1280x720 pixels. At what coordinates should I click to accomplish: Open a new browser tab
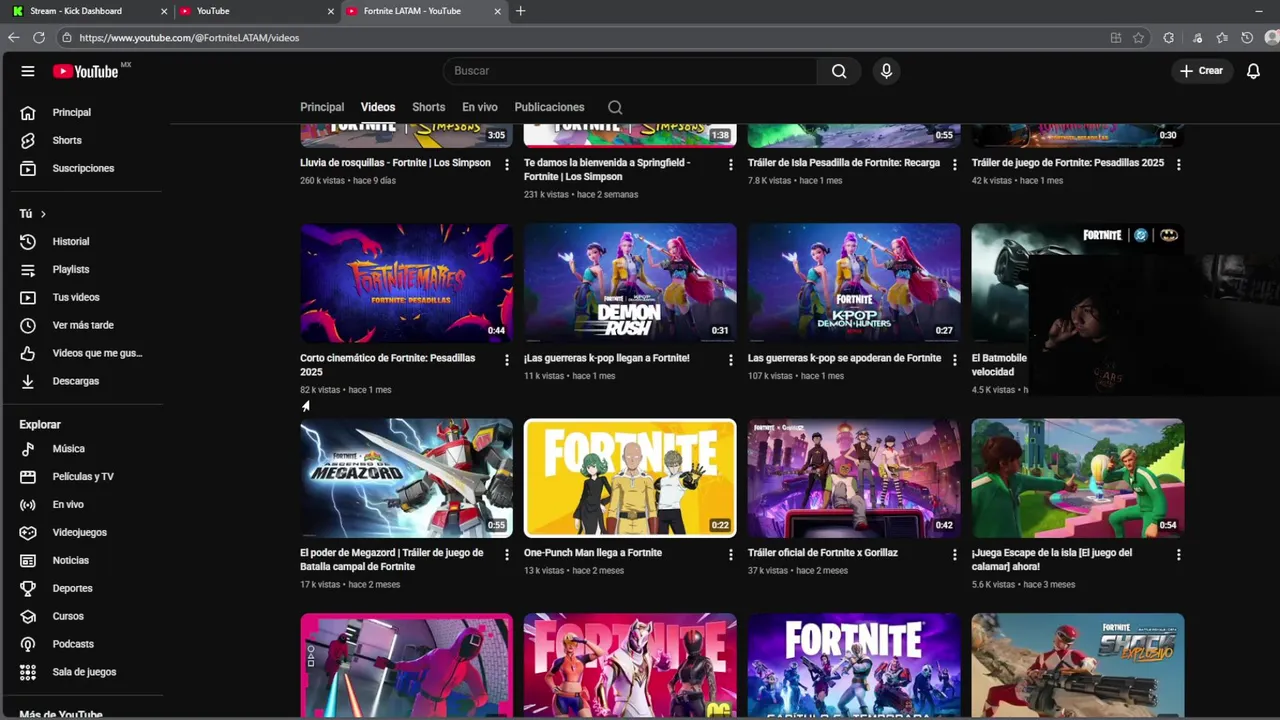[520, 11]
